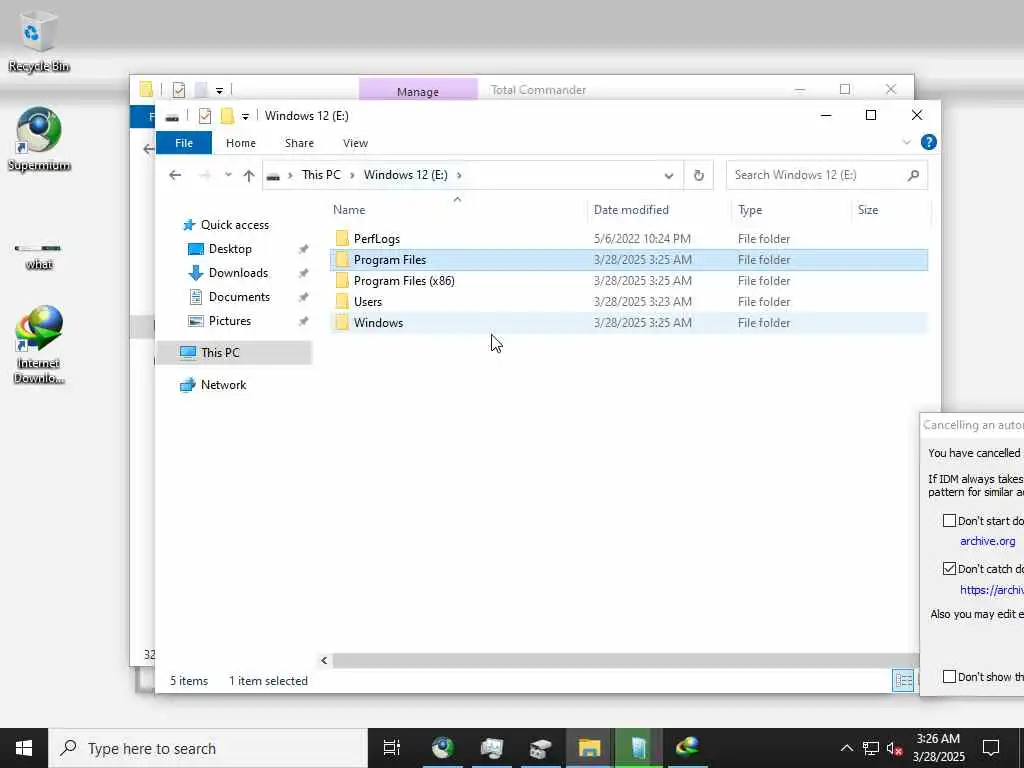This screenshot has height=768, width=1024.
Task: Select the Program Files folder
Action: [x=628, y=260]
